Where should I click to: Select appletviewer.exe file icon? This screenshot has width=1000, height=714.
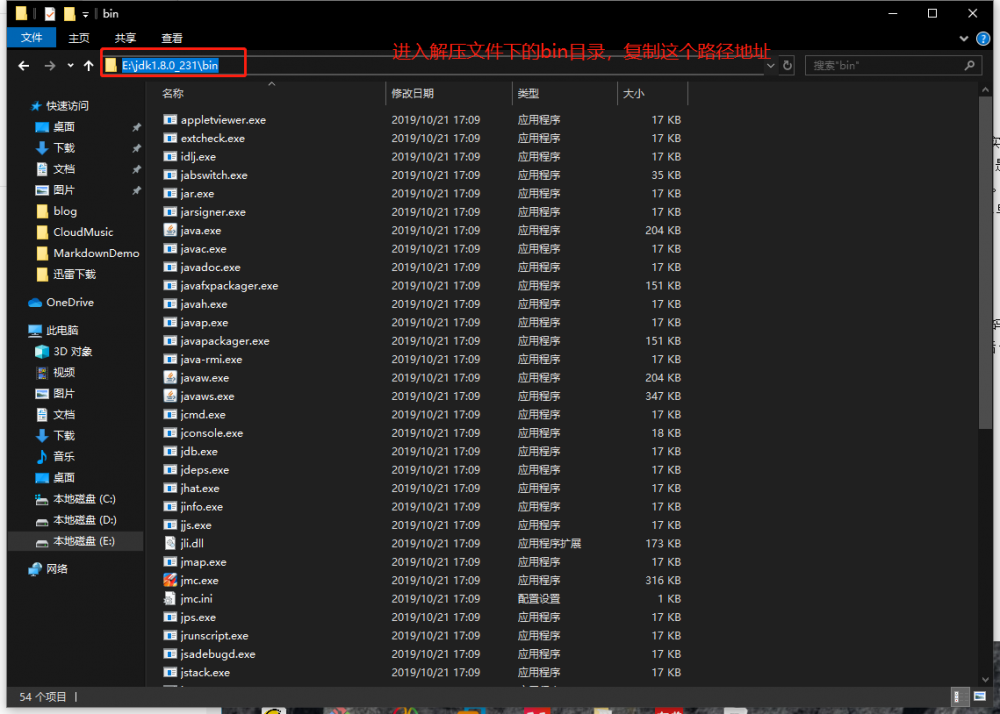coord(170,120)
